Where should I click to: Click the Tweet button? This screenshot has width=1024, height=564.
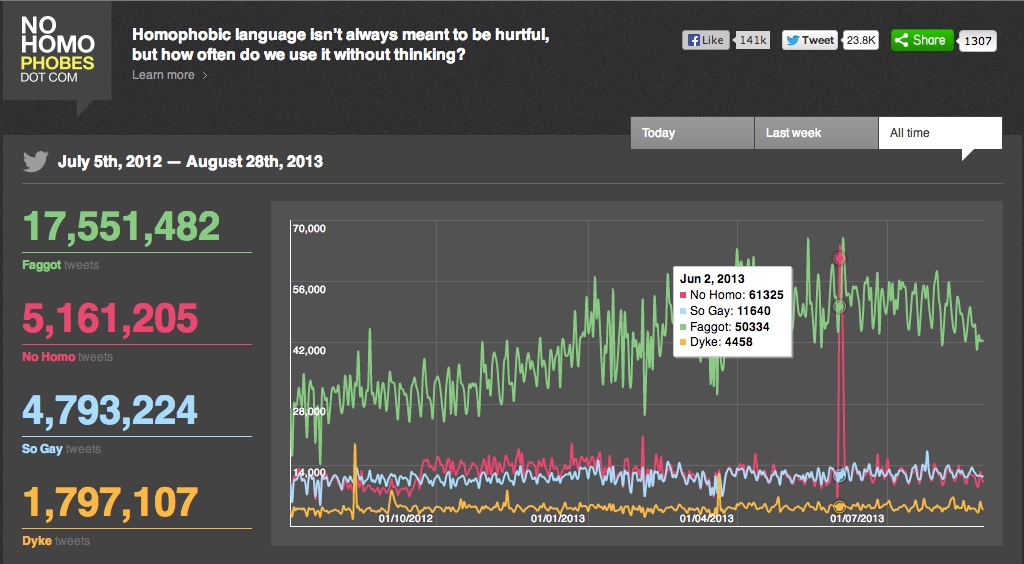coord(809,40)
